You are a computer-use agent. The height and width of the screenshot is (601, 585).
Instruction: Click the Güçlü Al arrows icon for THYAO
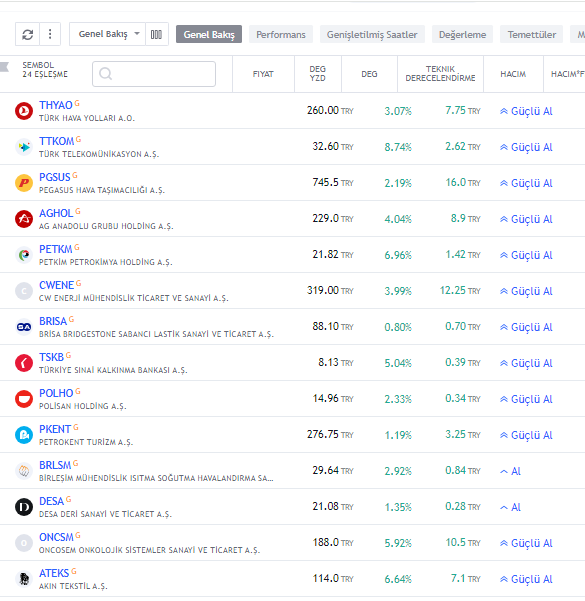(504, 111)
